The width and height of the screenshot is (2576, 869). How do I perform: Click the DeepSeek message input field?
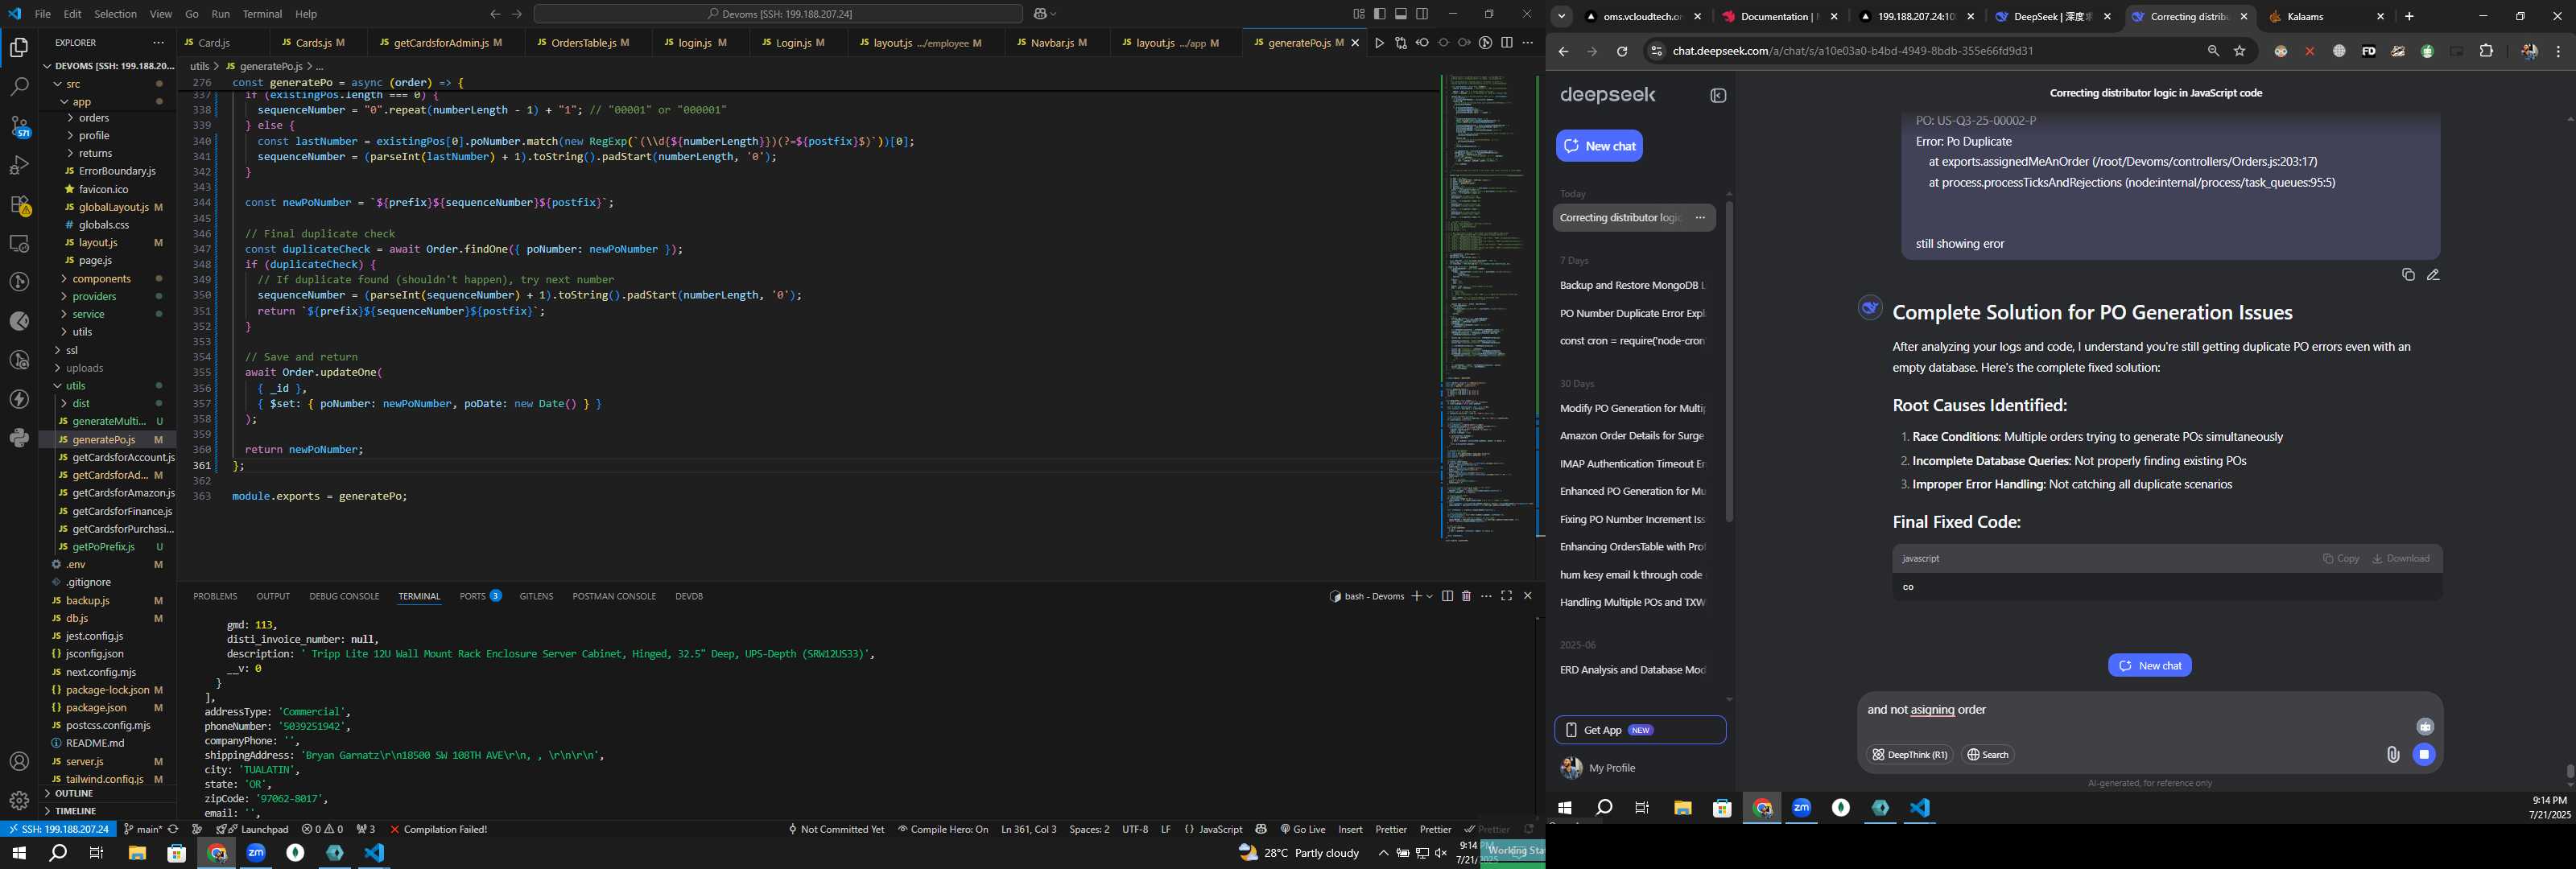pyautogui.click(x=2140, y=711)
